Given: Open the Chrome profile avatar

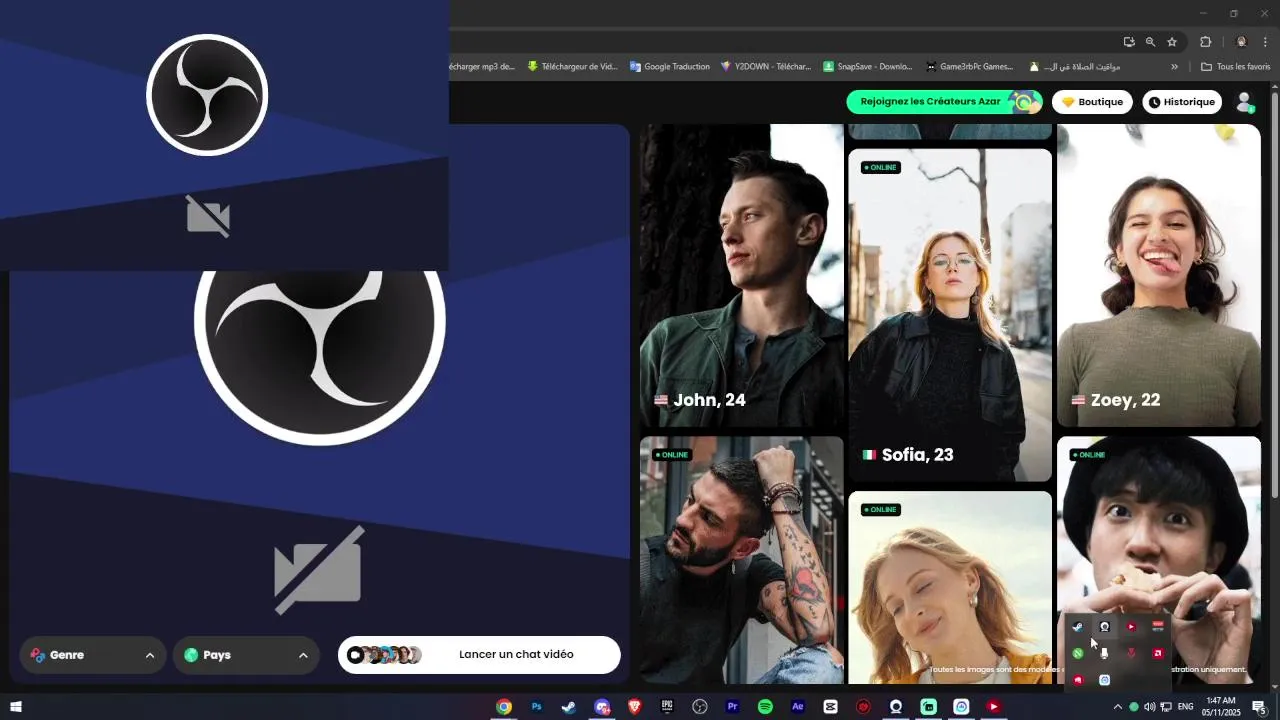Looking at the screenshot, I should point(1242,42).
